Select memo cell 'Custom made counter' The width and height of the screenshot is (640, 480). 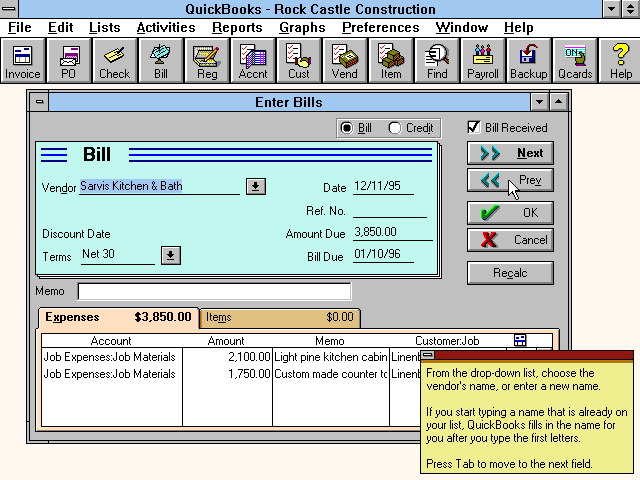click(331, 374)
